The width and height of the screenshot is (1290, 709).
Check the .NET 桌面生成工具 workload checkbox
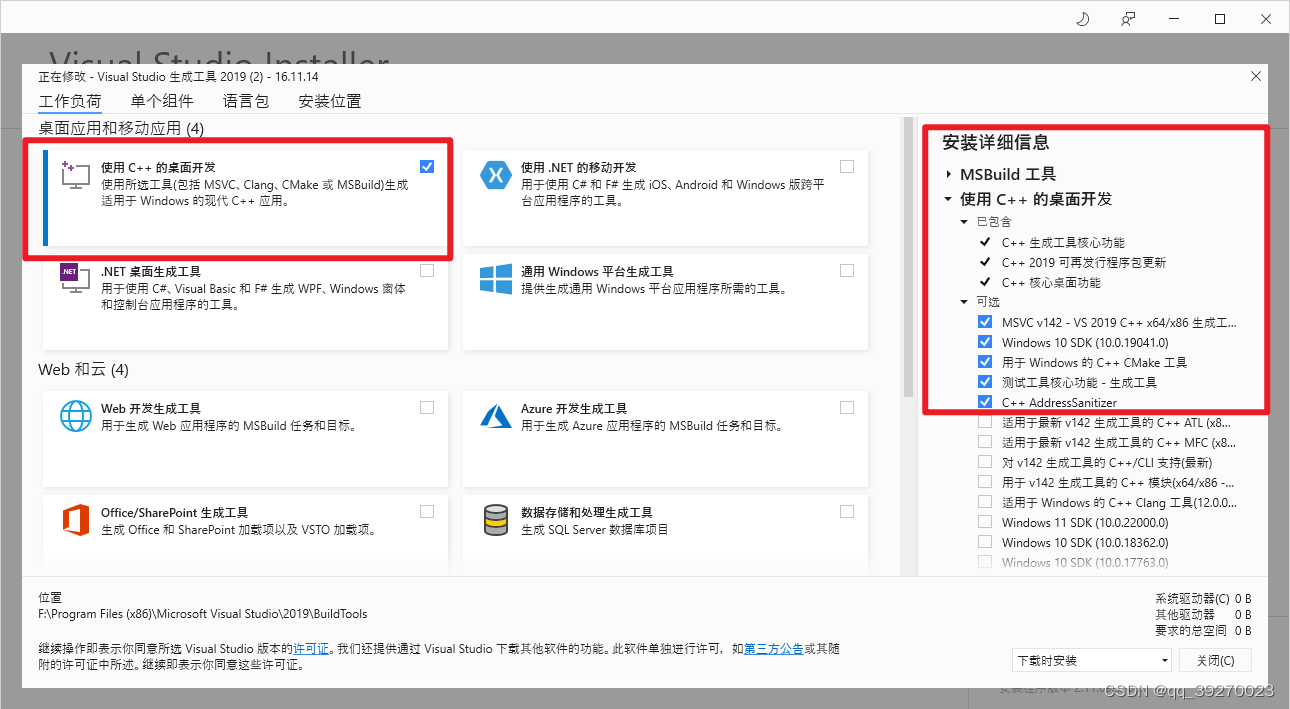pos(427,270)
